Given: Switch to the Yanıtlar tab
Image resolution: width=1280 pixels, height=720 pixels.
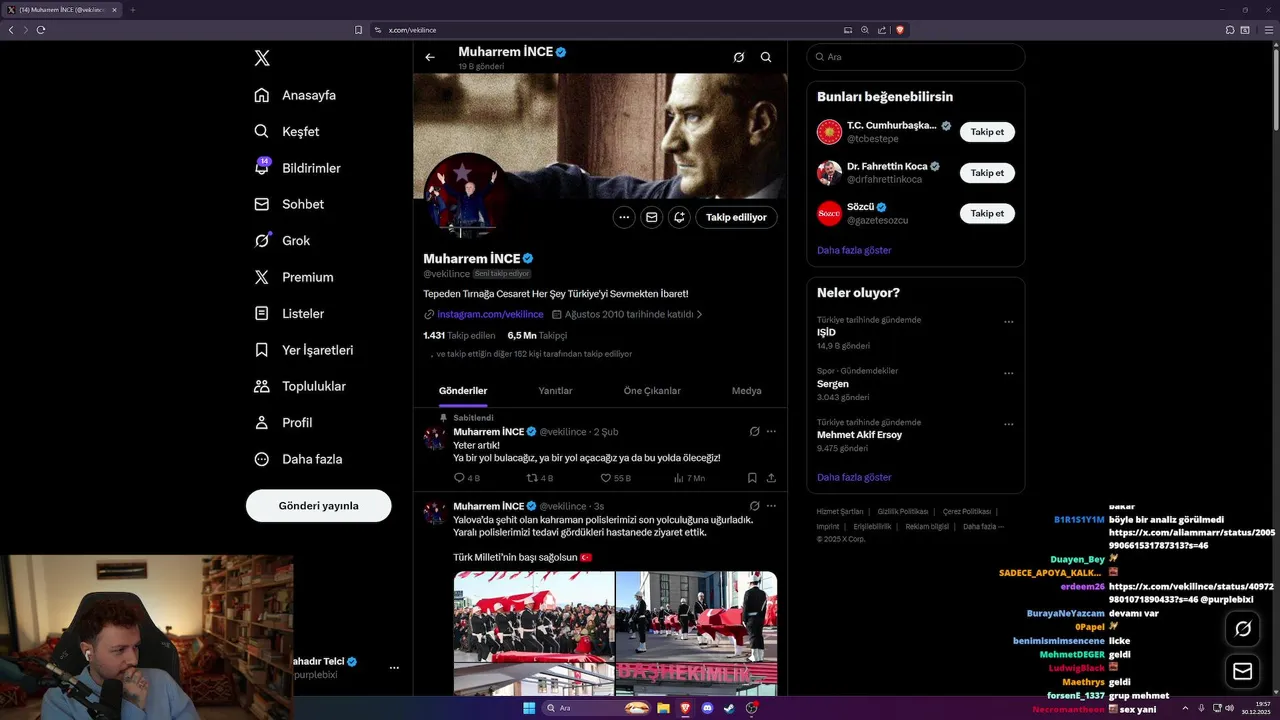Looking at the screenshot, I should click(x=555, y=391).
